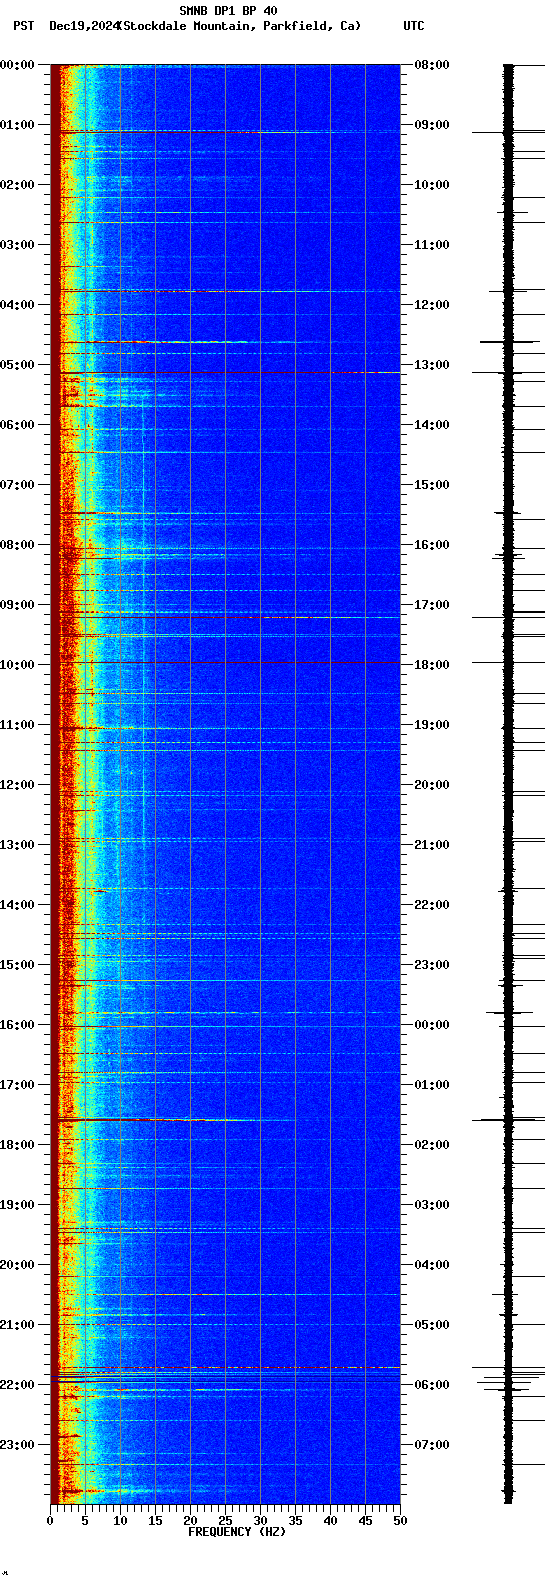Click the frequency axis tick label '25'

point(225,1521)
